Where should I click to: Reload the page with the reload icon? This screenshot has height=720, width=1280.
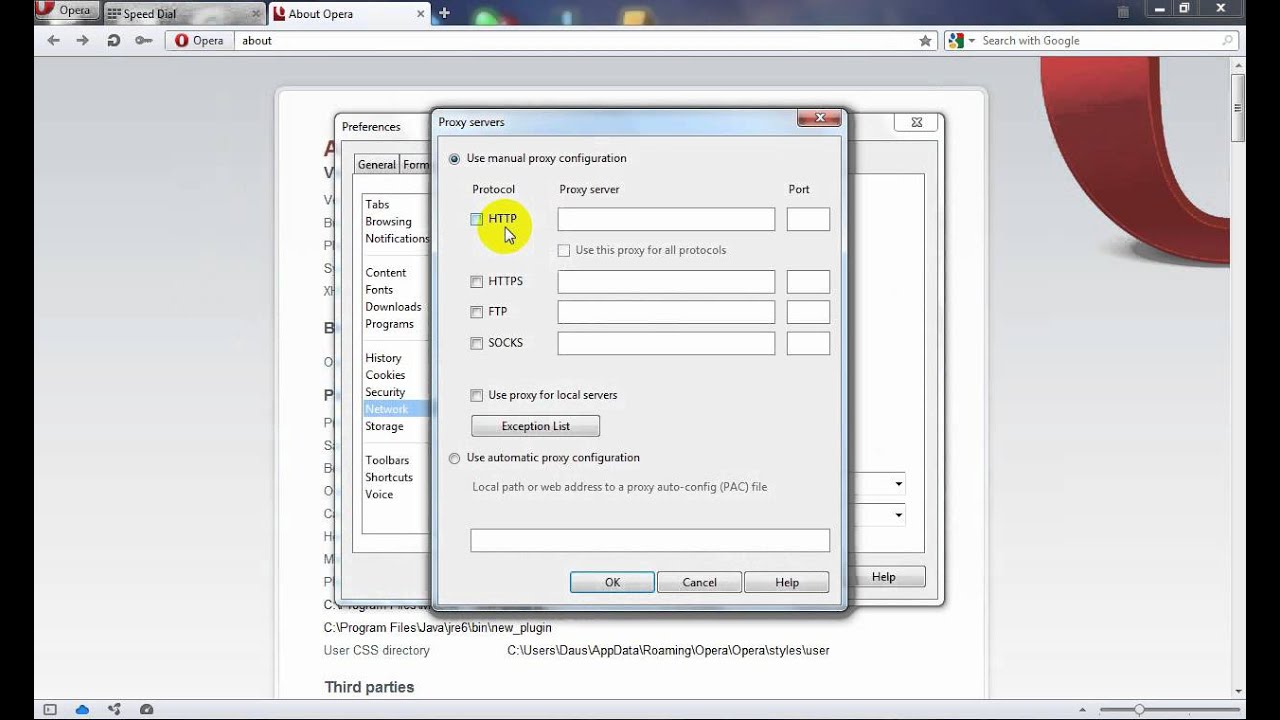(x=113, y=41)
